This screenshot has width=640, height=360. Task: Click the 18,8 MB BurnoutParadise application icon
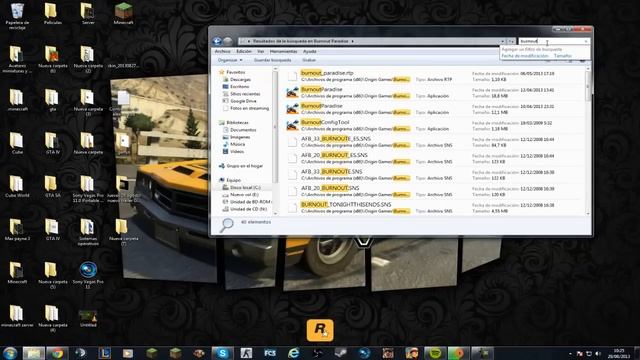tap(292, 93)
